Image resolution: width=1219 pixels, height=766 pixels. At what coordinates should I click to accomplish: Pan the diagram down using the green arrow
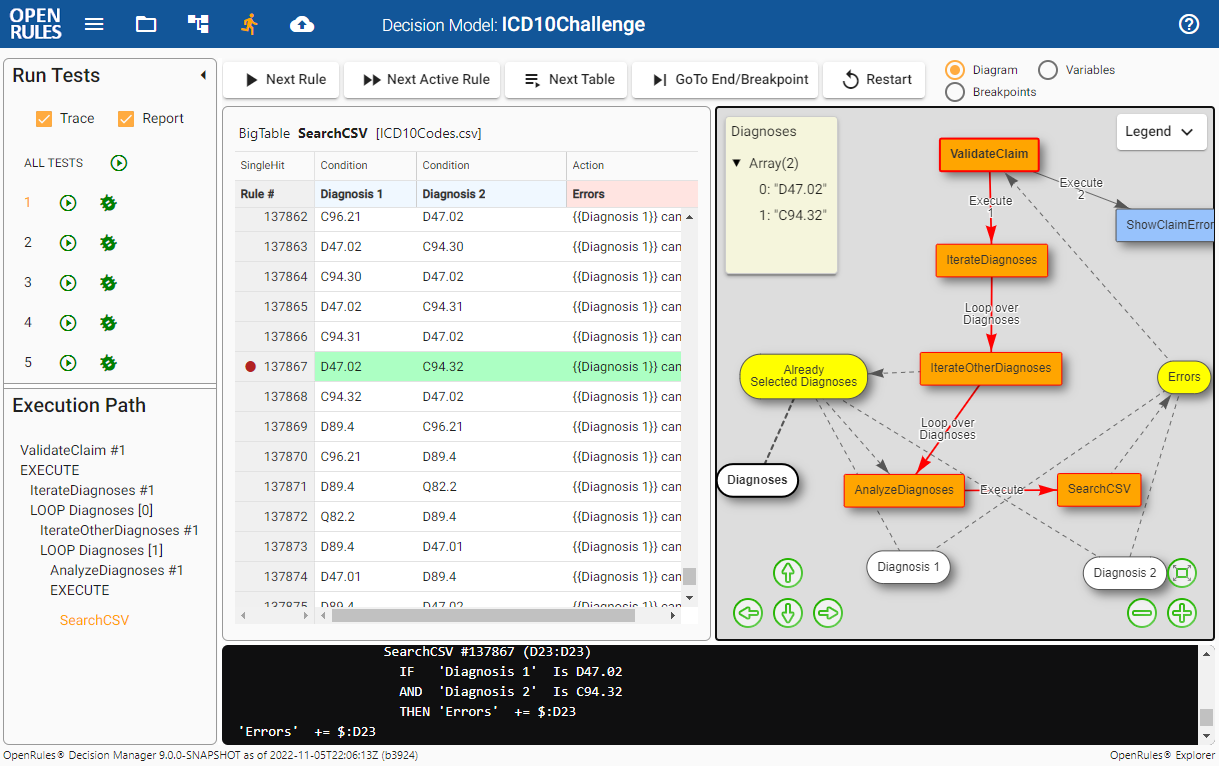tap(787, 613)
